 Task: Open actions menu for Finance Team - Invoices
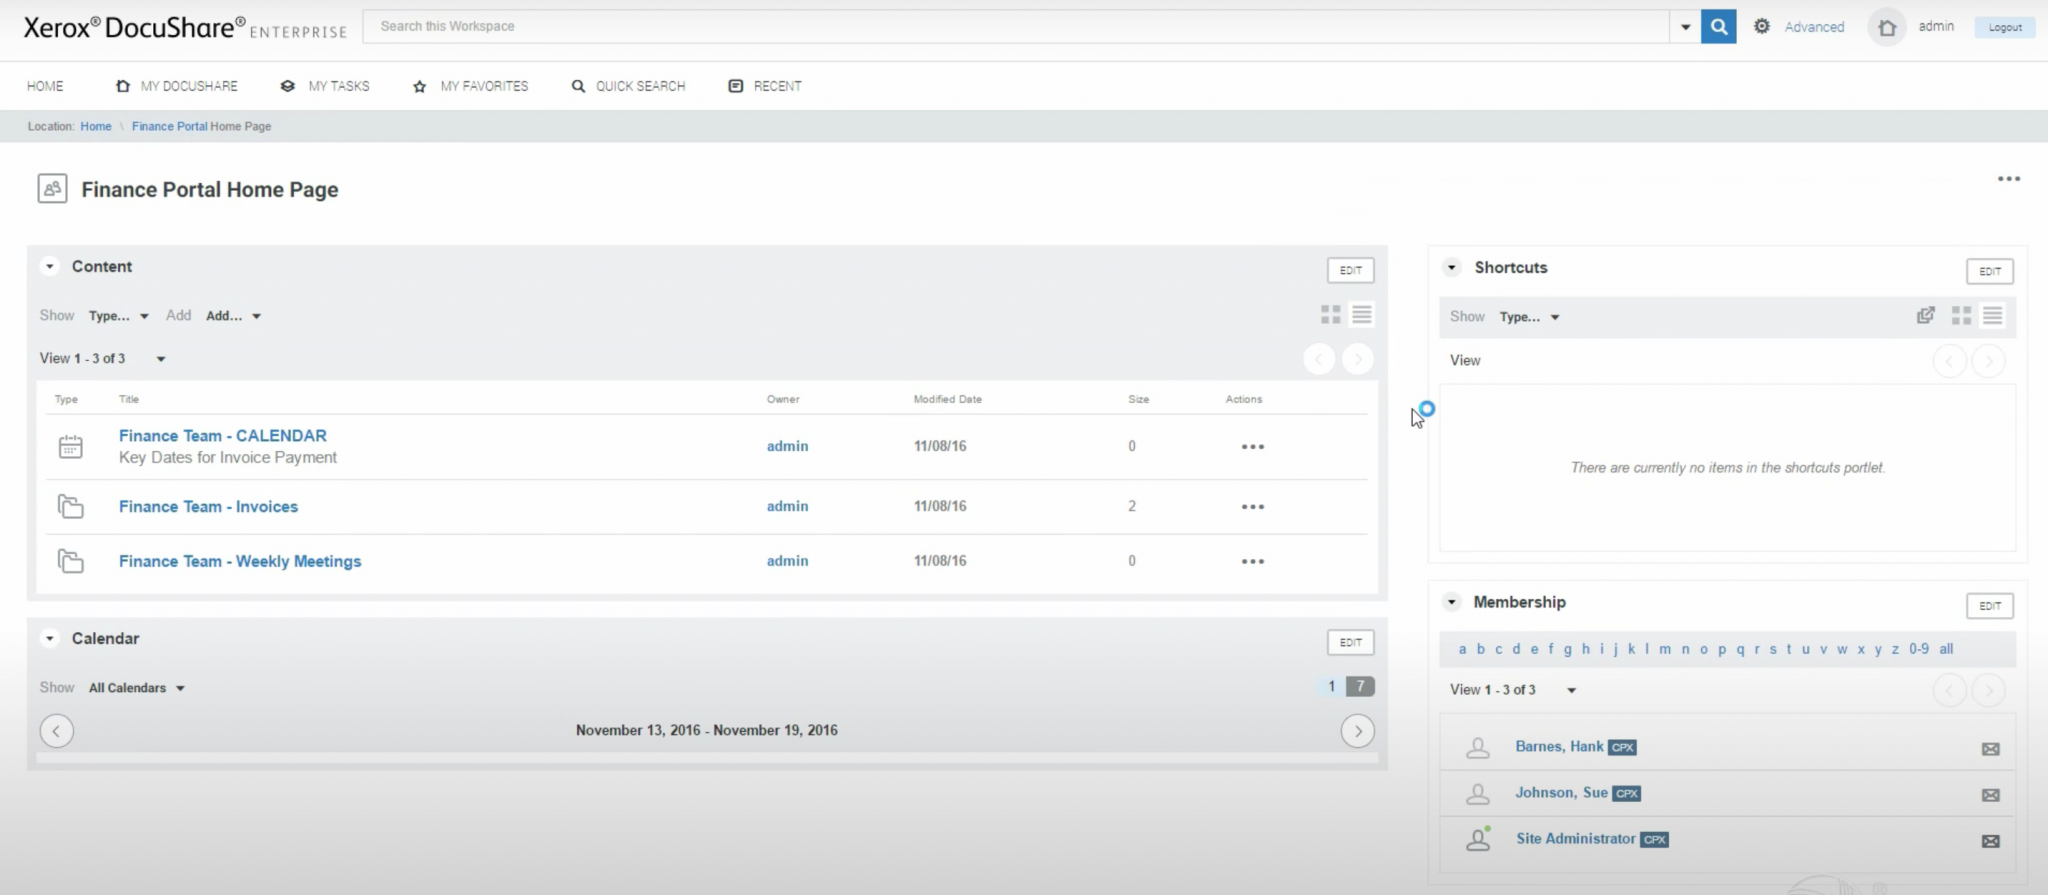(1252, 507)
